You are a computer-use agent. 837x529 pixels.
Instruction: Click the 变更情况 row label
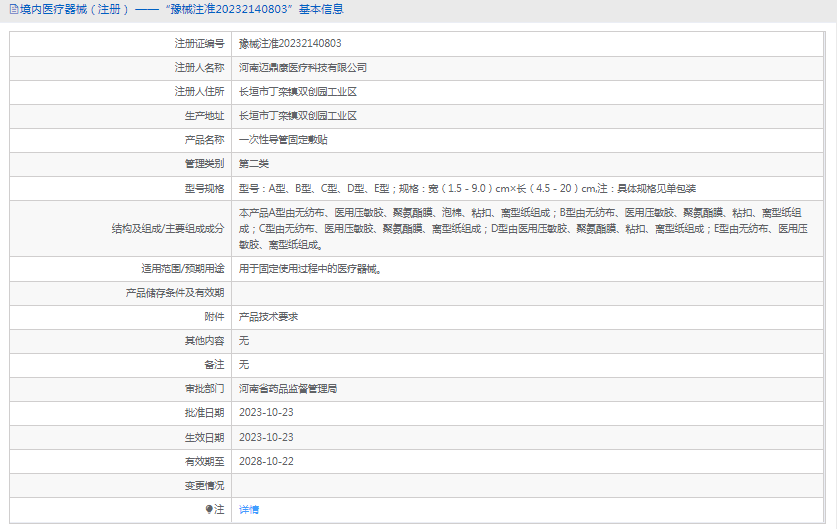point(204,486)
